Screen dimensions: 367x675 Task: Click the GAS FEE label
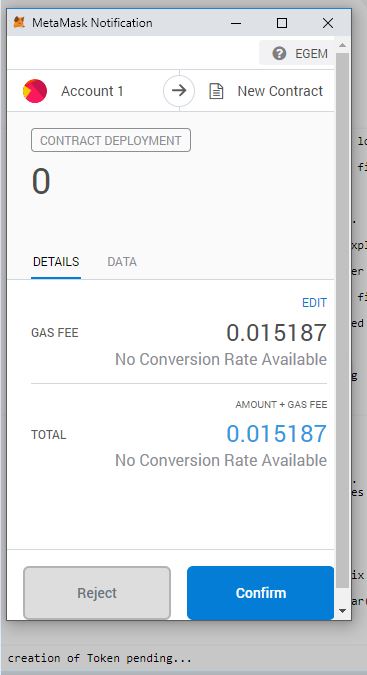click(x=55, y=333)
